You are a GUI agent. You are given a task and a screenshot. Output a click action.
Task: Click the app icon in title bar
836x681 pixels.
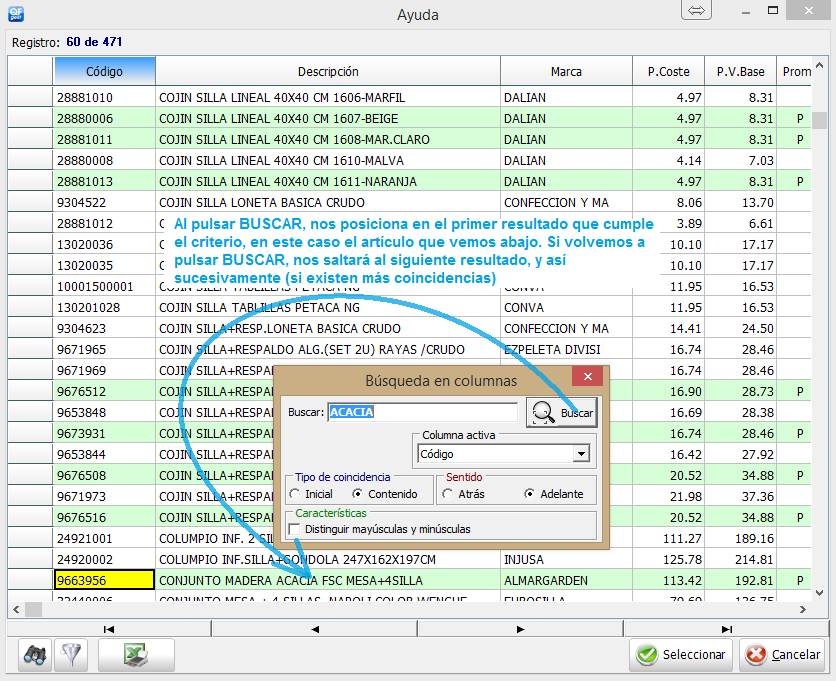point(16,13)
